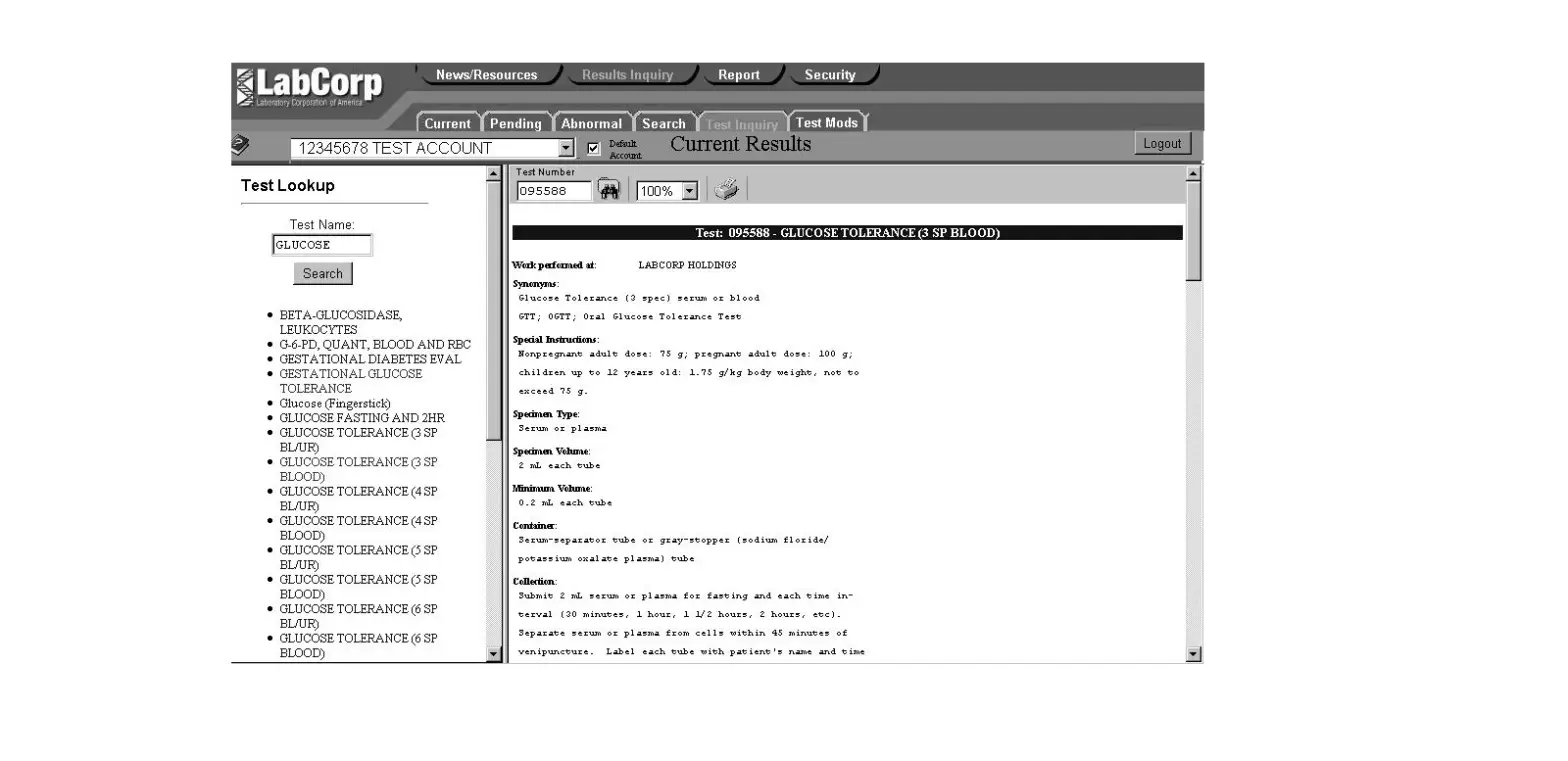Open GLUCOSE TOLERANCE (5 SP BLOOD) link

coord(358,586)
